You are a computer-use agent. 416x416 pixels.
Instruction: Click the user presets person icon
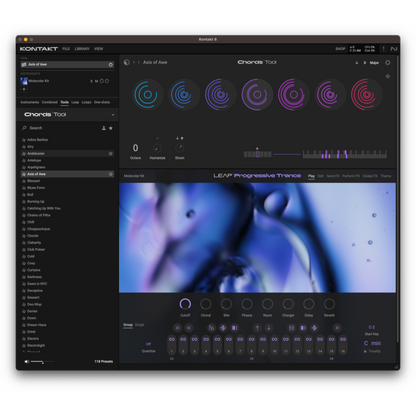[x=104, y=128]
